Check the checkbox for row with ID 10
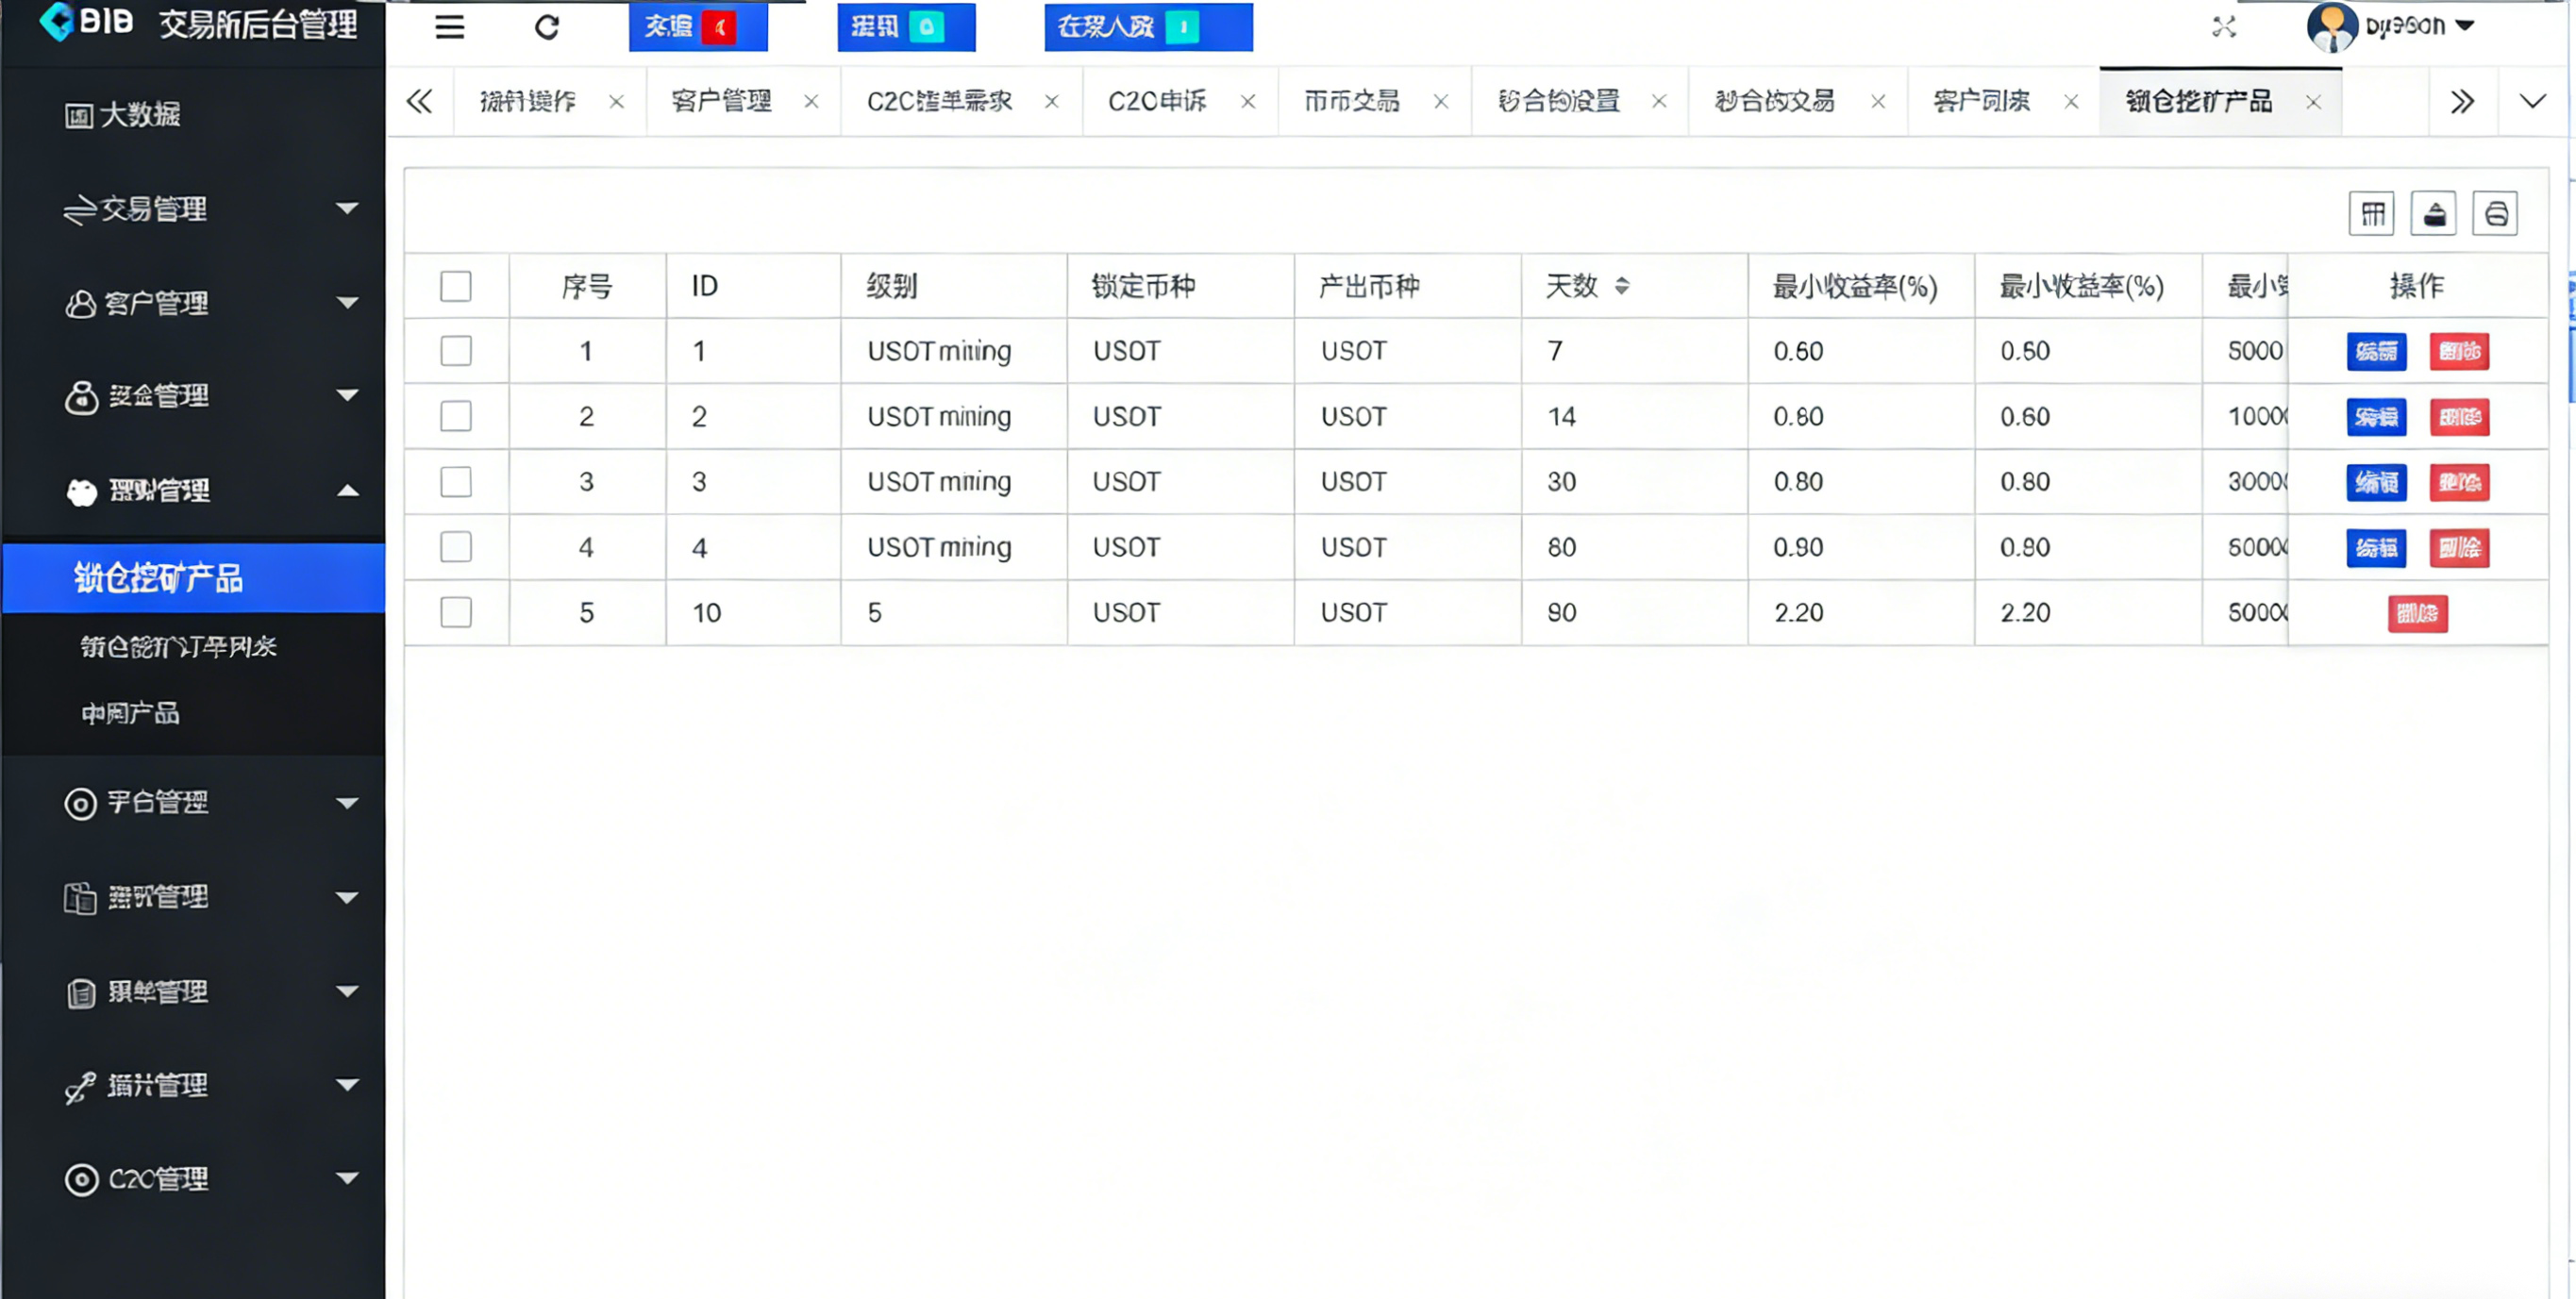The image size is (2576, 1299). click(456, 612)
